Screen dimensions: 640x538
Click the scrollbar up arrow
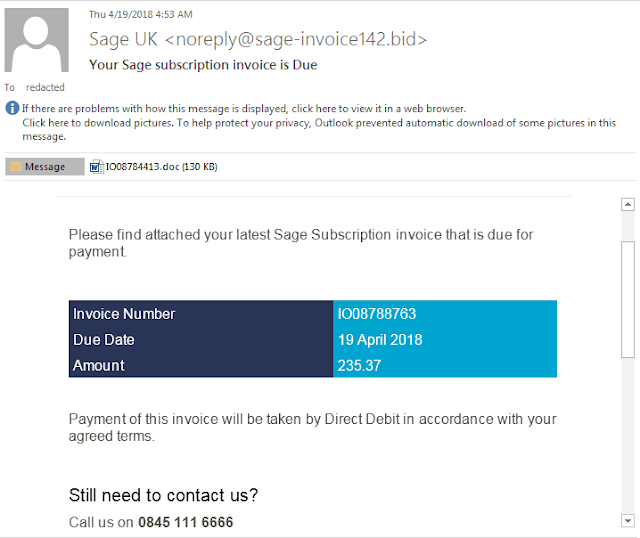pyautogui.click(x=627, y=204)
